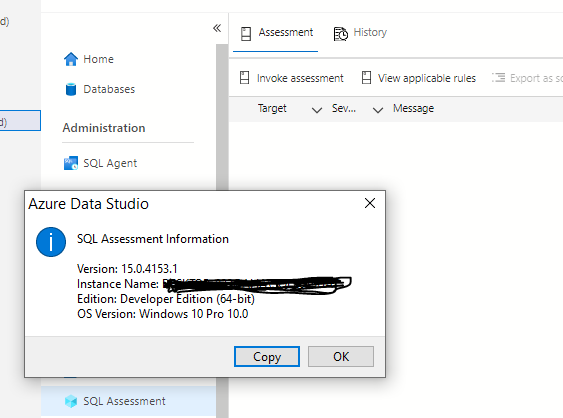The height and width of the screenshot is (418, 563).
Task: Copy the SQL Assessment information
Action: (x=267, y=357)
